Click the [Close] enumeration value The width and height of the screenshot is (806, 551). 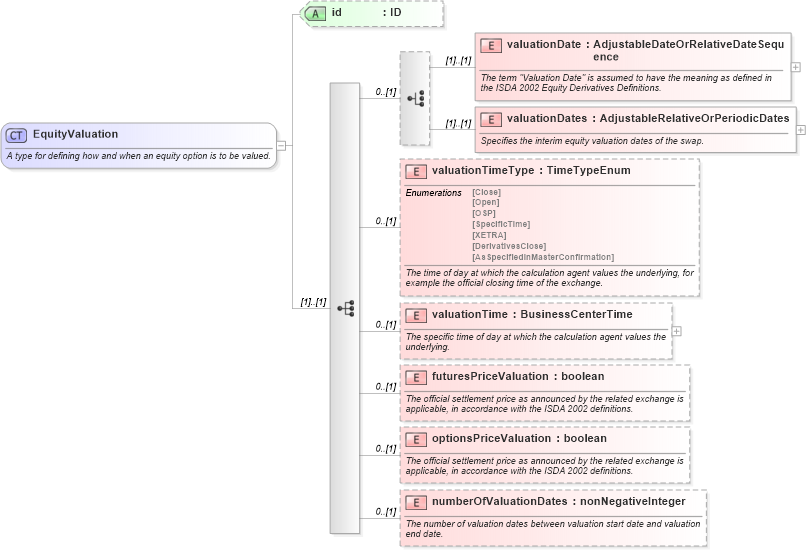pyautogui.click(x=486, y=192)
